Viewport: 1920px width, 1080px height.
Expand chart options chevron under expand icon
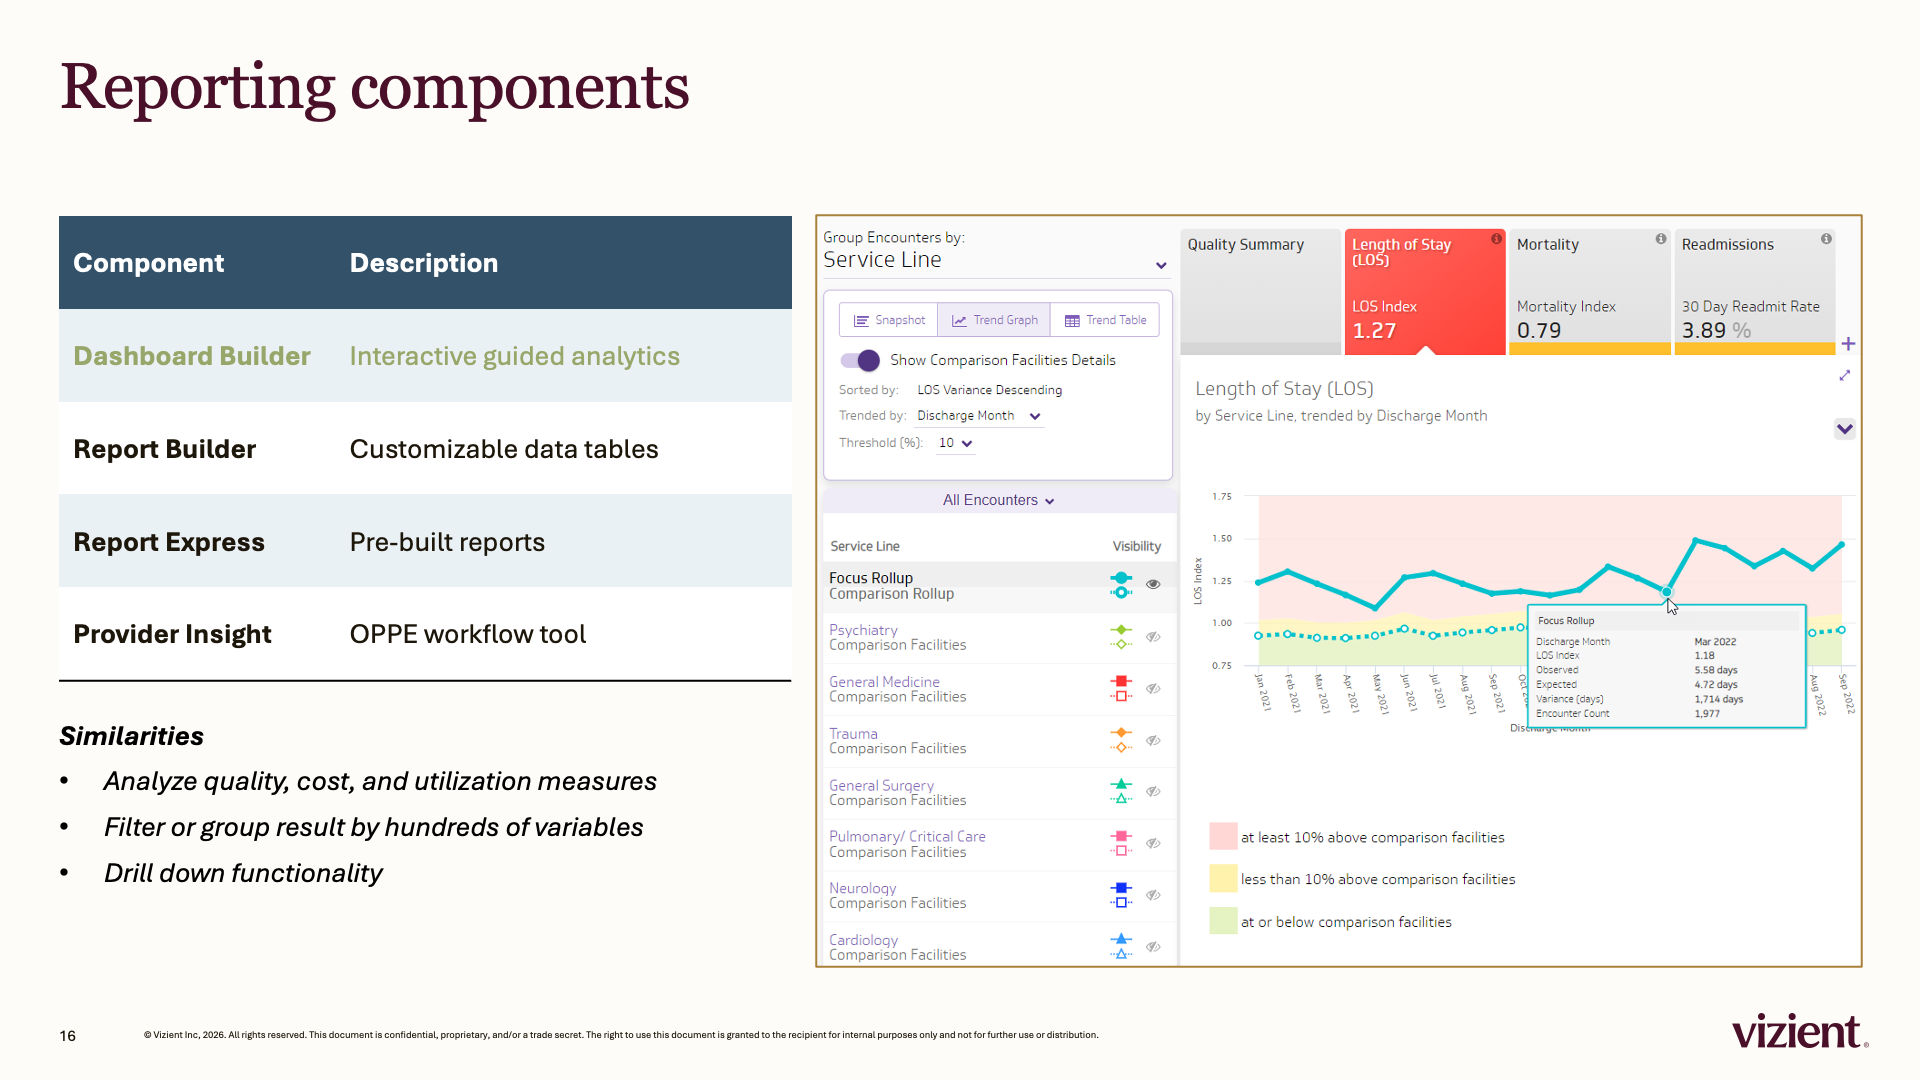point(1845,429)
